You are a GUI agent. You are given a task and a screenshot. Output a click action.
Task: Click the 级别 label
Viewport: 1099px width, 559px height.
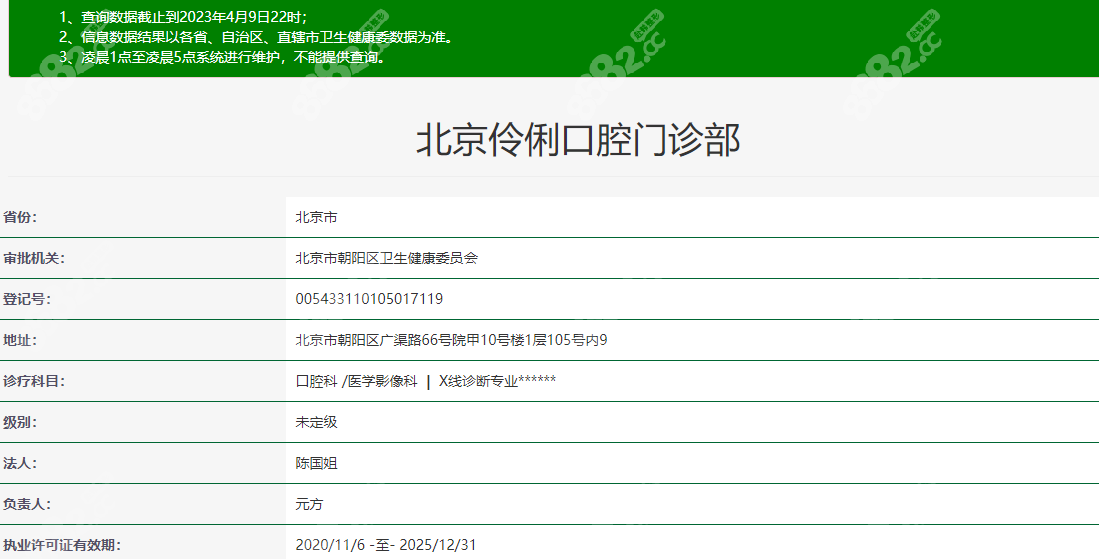coord(20,422)
